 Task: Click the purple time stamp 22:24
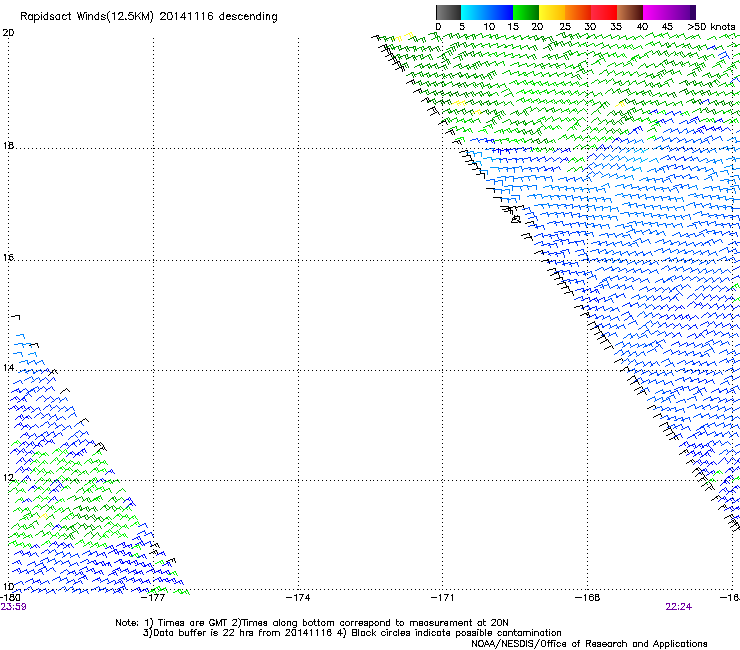click(679, 607)
